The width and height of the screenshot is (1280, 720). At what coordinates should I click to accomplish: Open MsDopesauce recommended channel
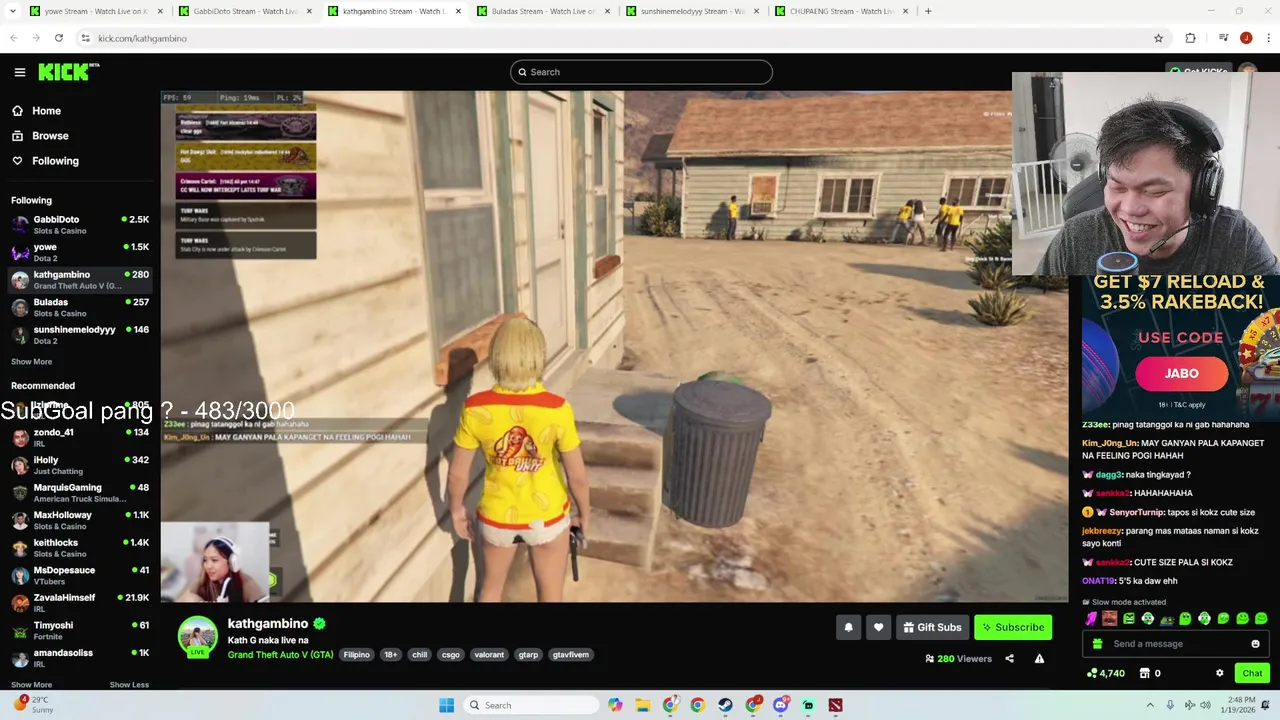(x=80, y=576)
